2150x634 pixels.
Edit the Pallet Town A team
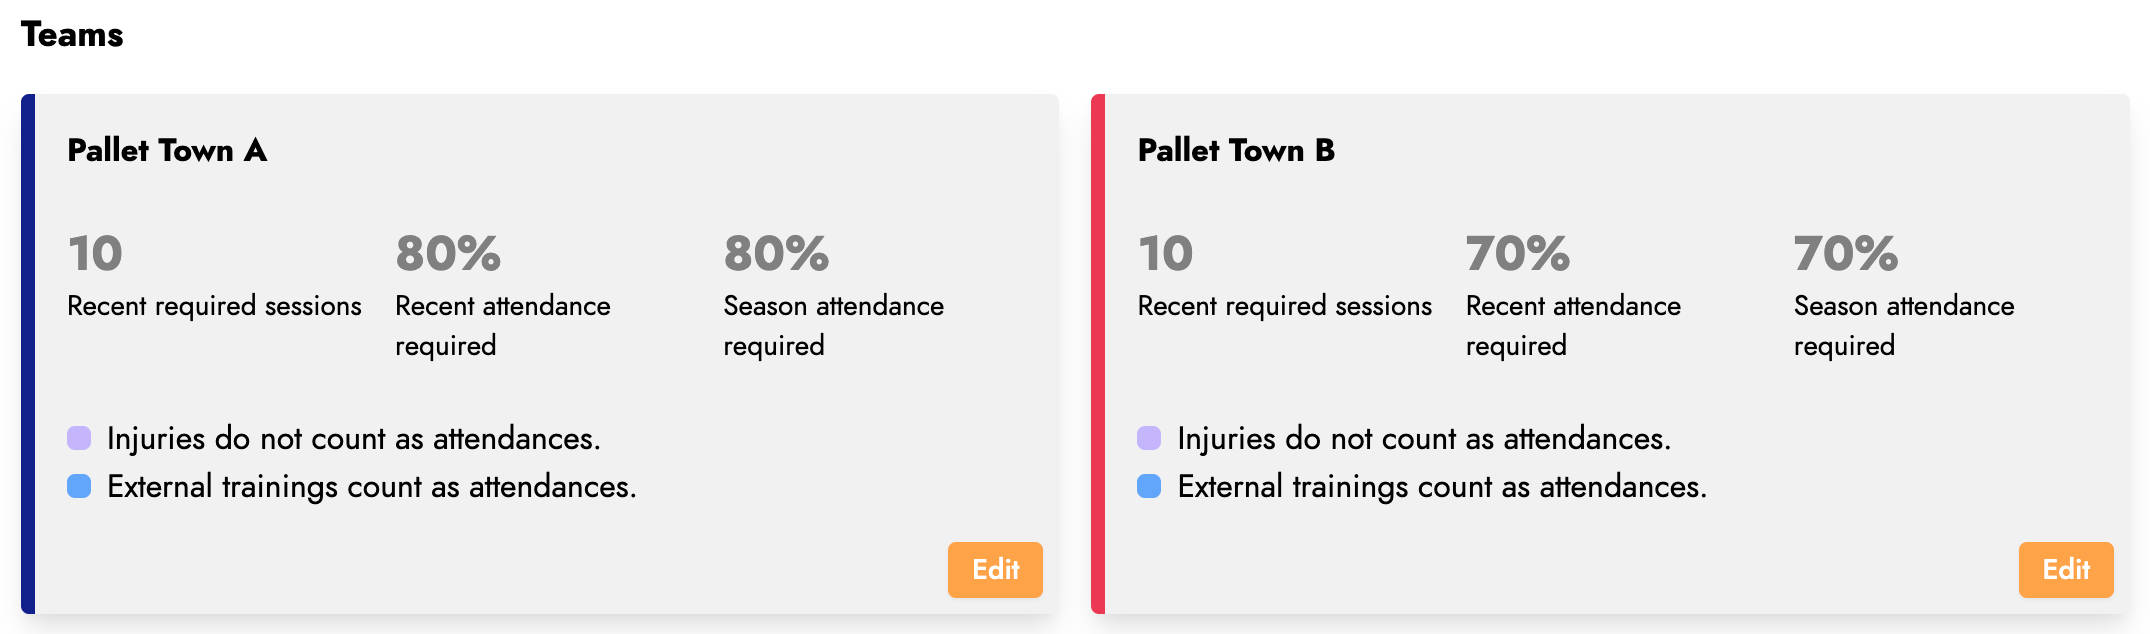[995, 570]
